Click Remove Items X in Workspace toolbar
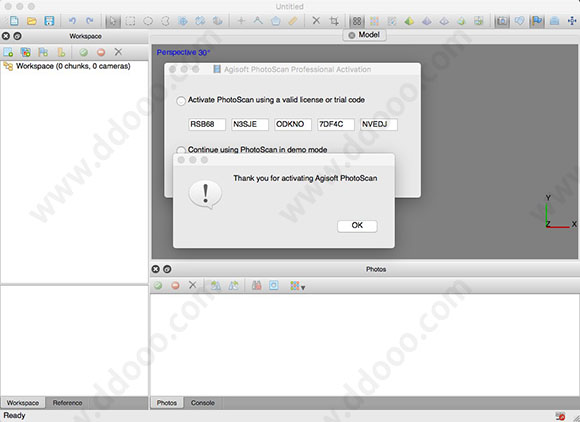 pyautogui.click(x=118, y=52)
